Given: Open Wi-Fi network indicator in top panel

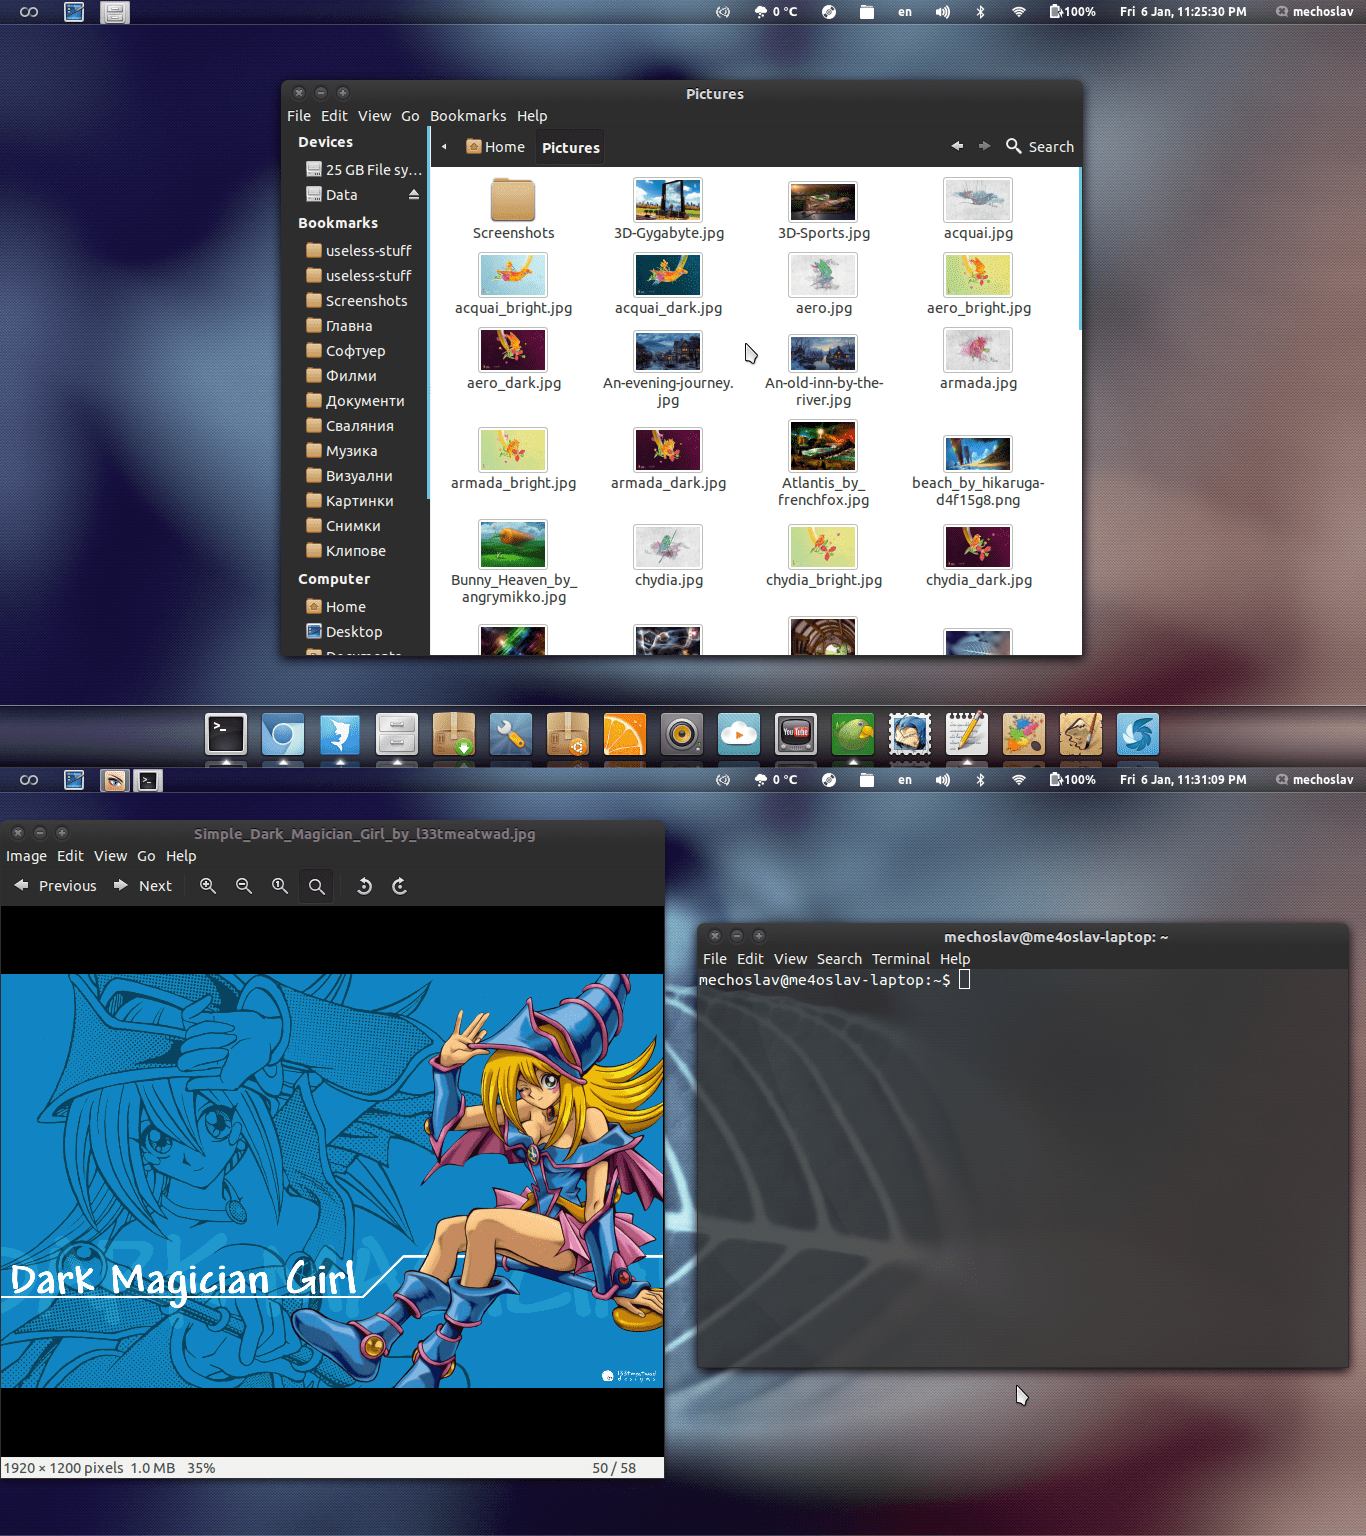Looking at the screenshot, I should (x=1019, y=12).
